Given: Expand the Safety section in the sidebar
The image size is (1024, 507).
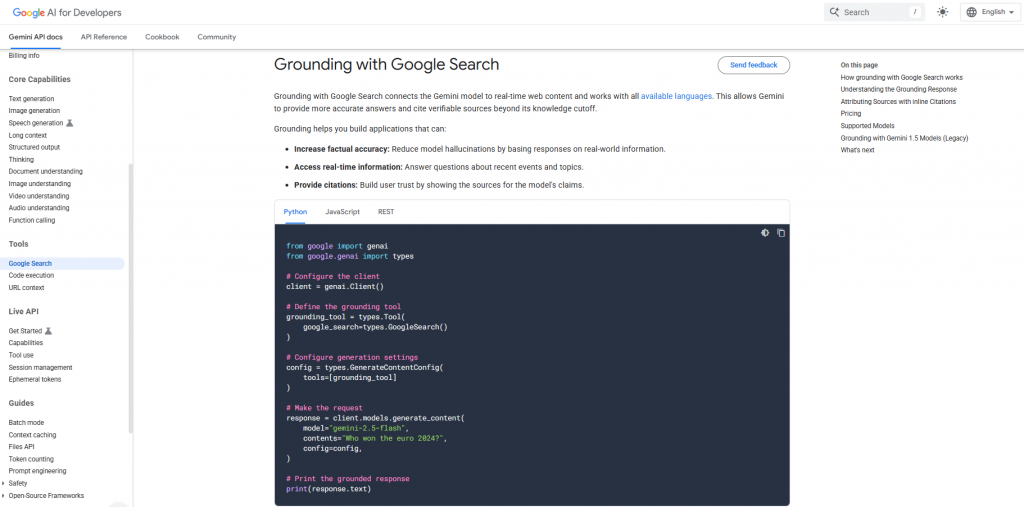Looking at the screenshot, I should pyautogui.click(x=4, y=483).
